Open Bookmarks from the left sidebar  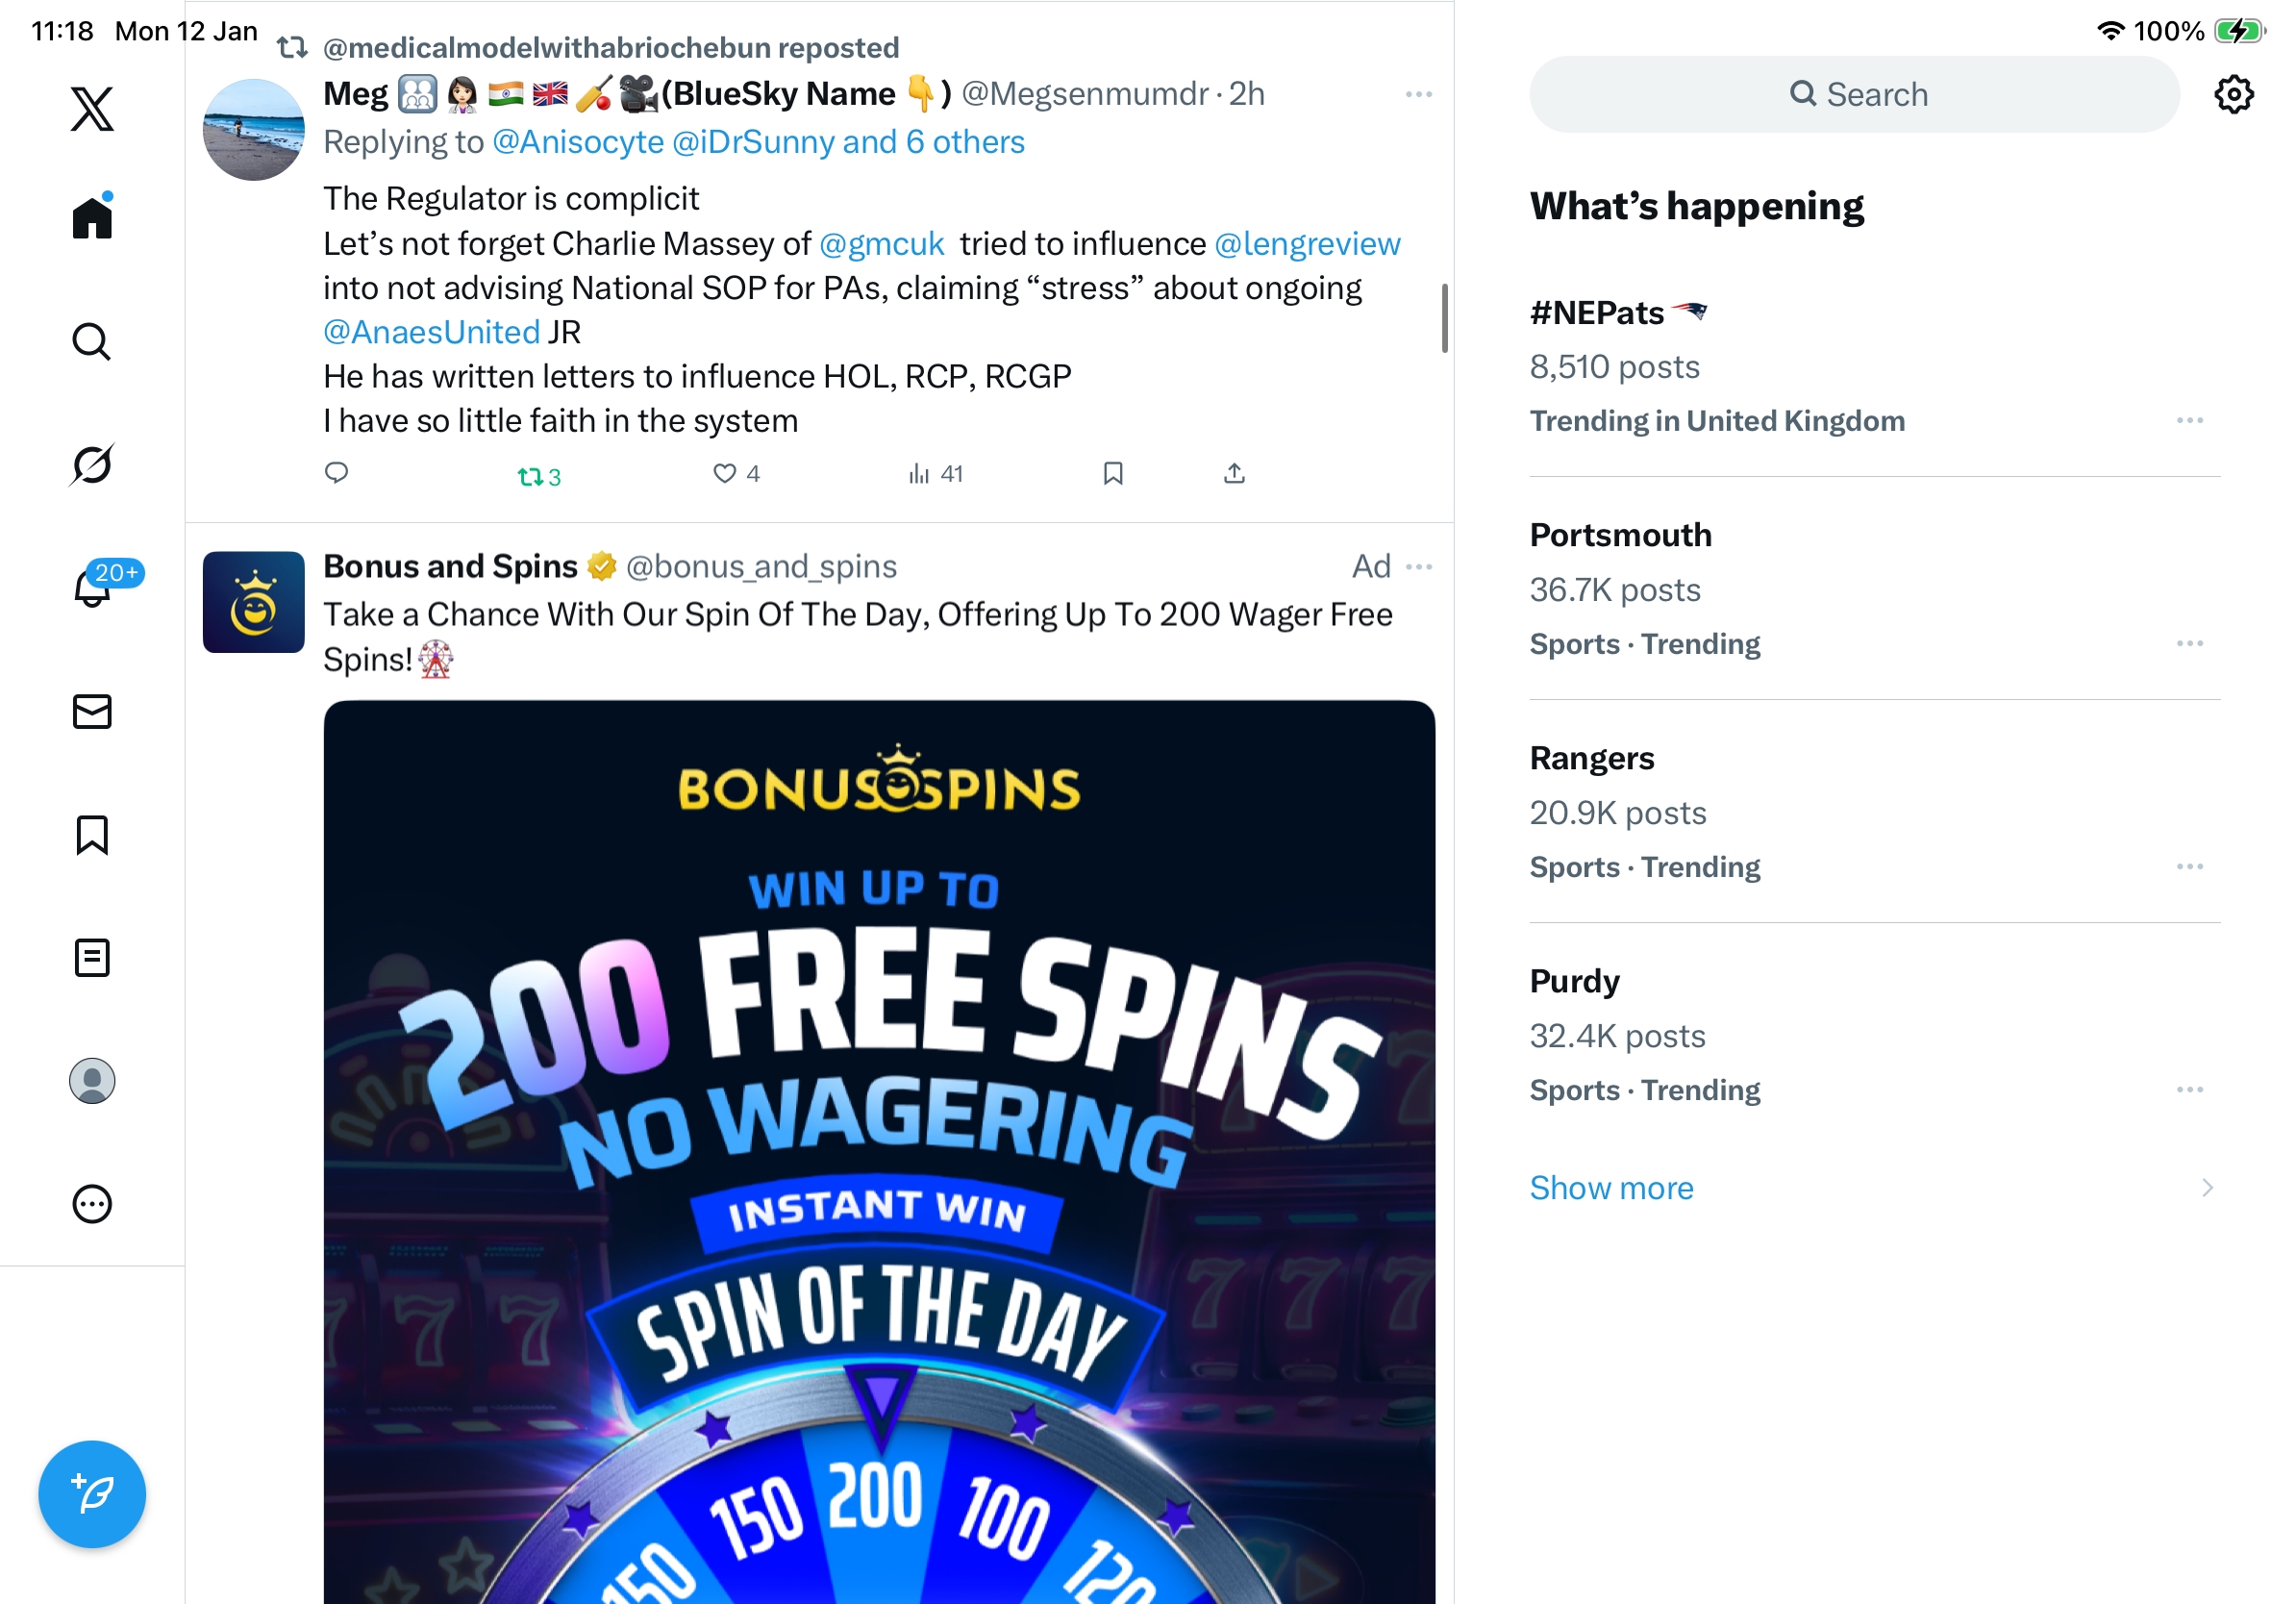click(92, 835)
